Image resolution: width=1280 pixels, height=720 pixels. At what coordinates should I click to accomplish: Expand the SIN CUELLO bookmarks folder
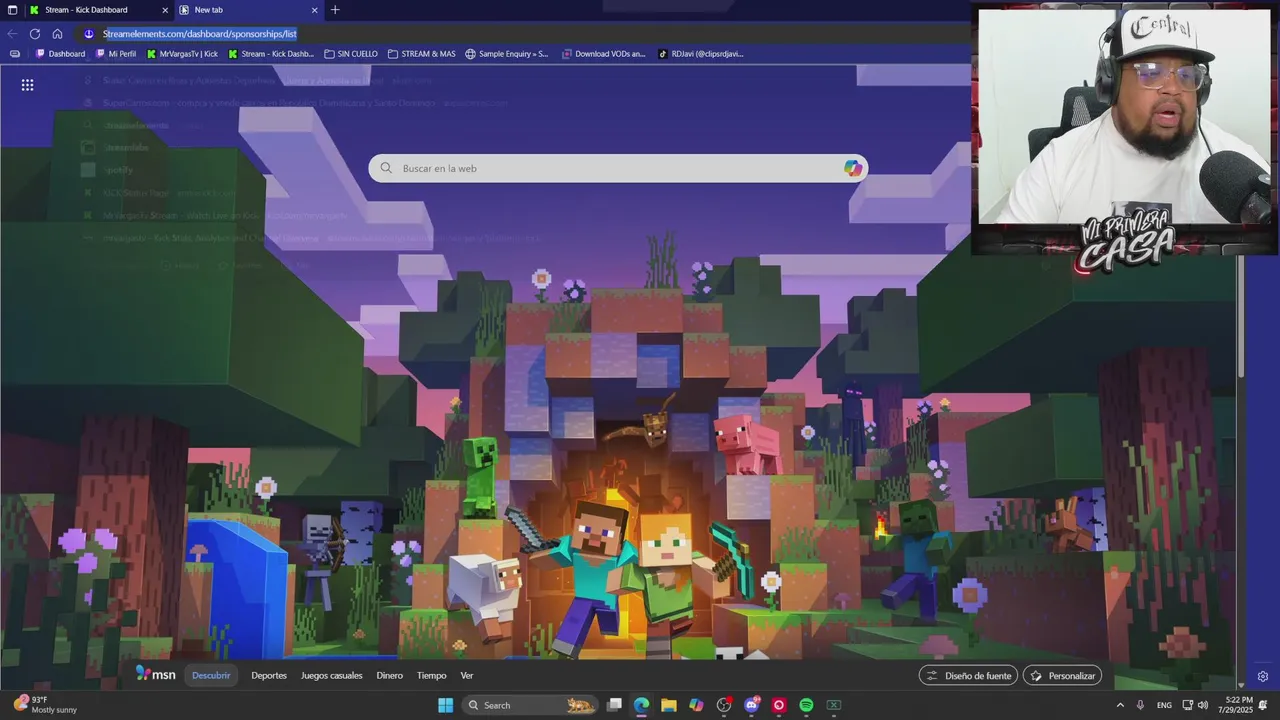tap(351, 54)
